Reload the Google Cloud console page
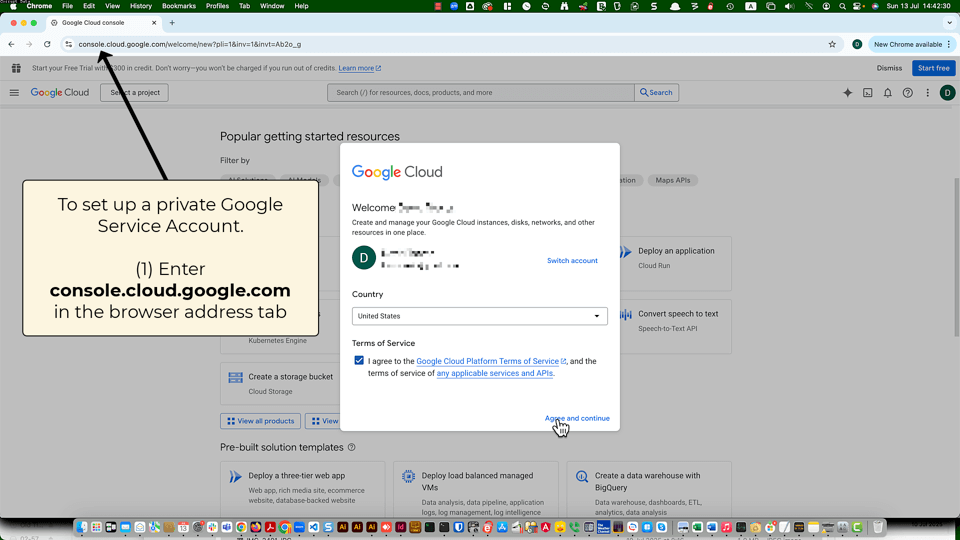 [47, 44]
